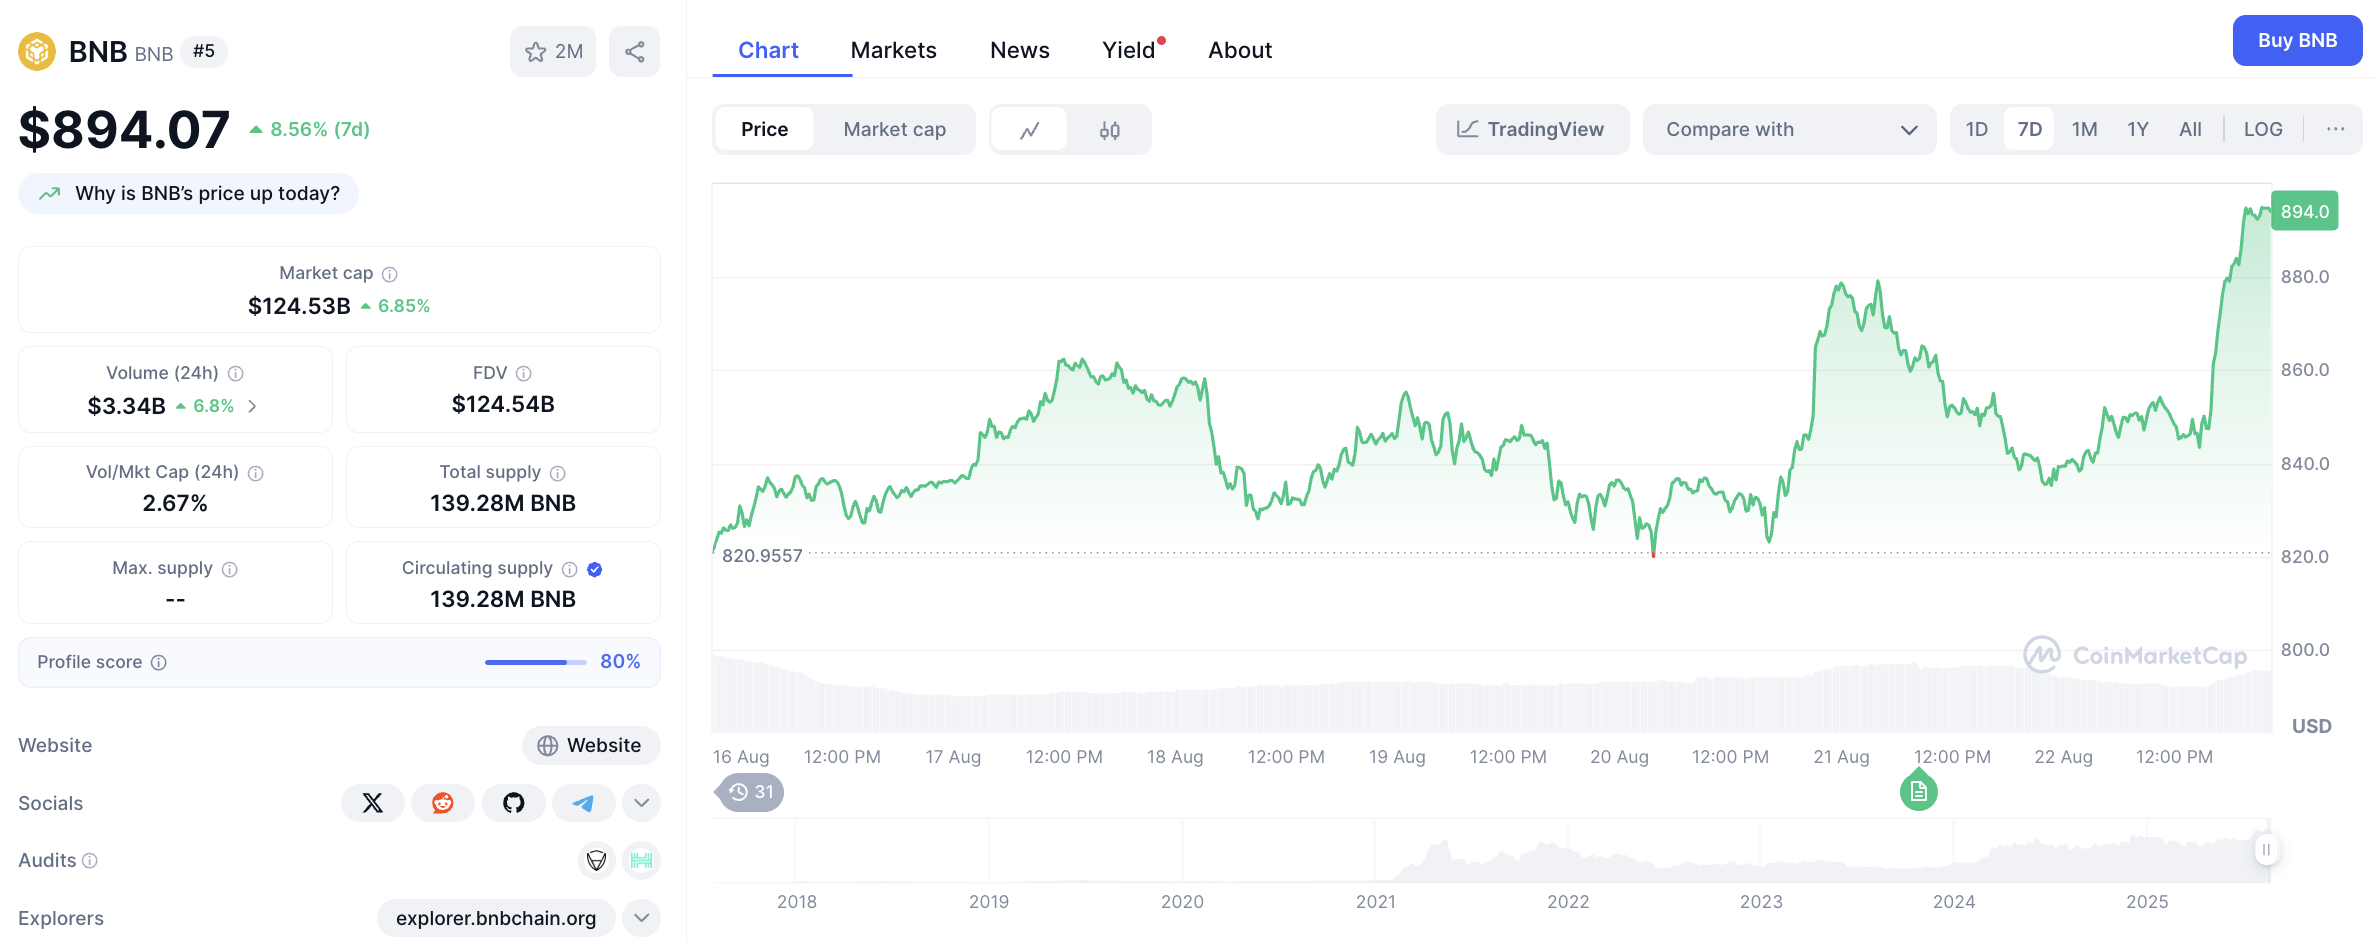Open the News tab
2374x942 pixels.
[1019, 50]
